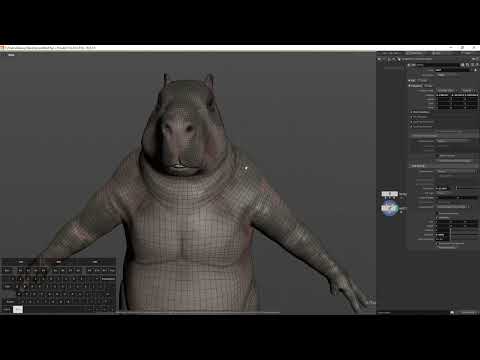The height and width of the screenshot is (360, 480).
Task: Select the globe environment map thumbnail
Action: point(389,208)
